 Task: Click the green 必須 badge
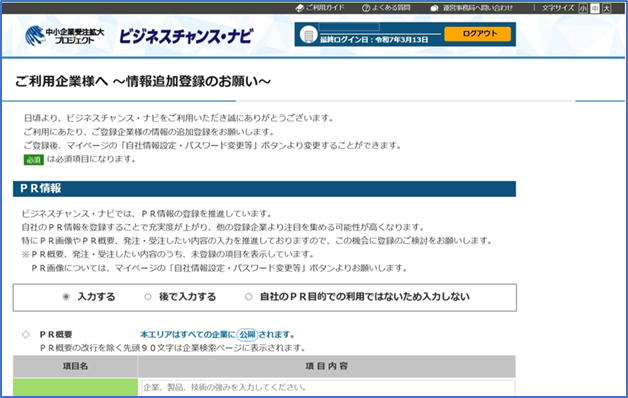(x=34, y=160)
